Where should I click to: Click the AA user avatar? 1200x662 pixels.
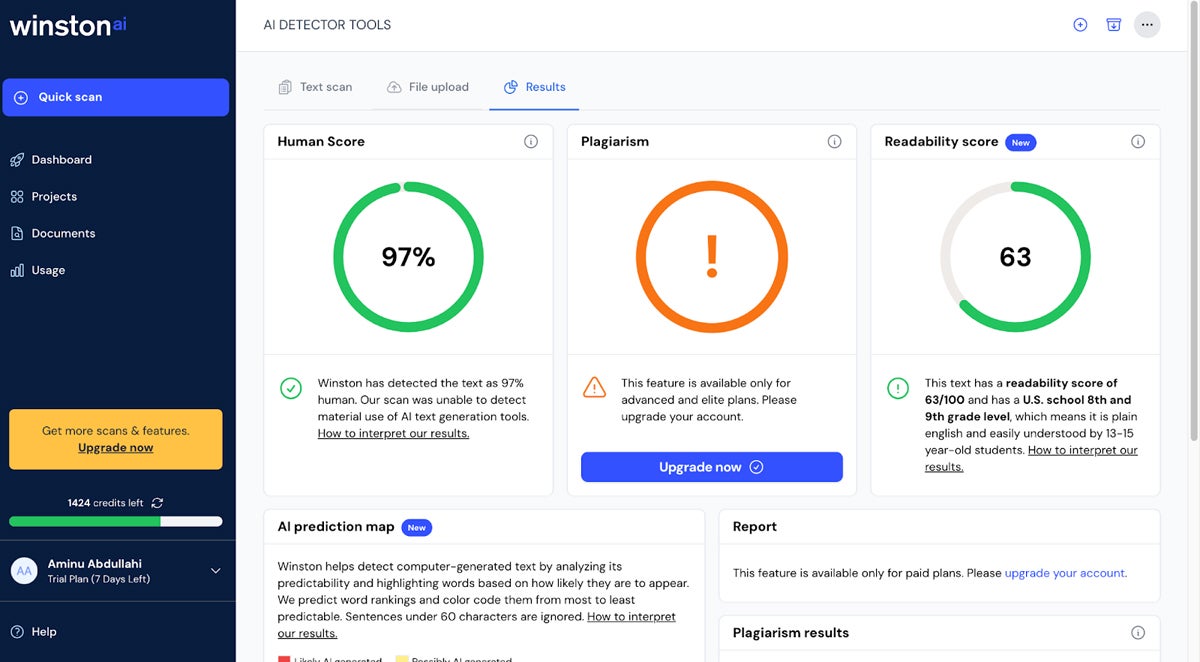point(24,571)
